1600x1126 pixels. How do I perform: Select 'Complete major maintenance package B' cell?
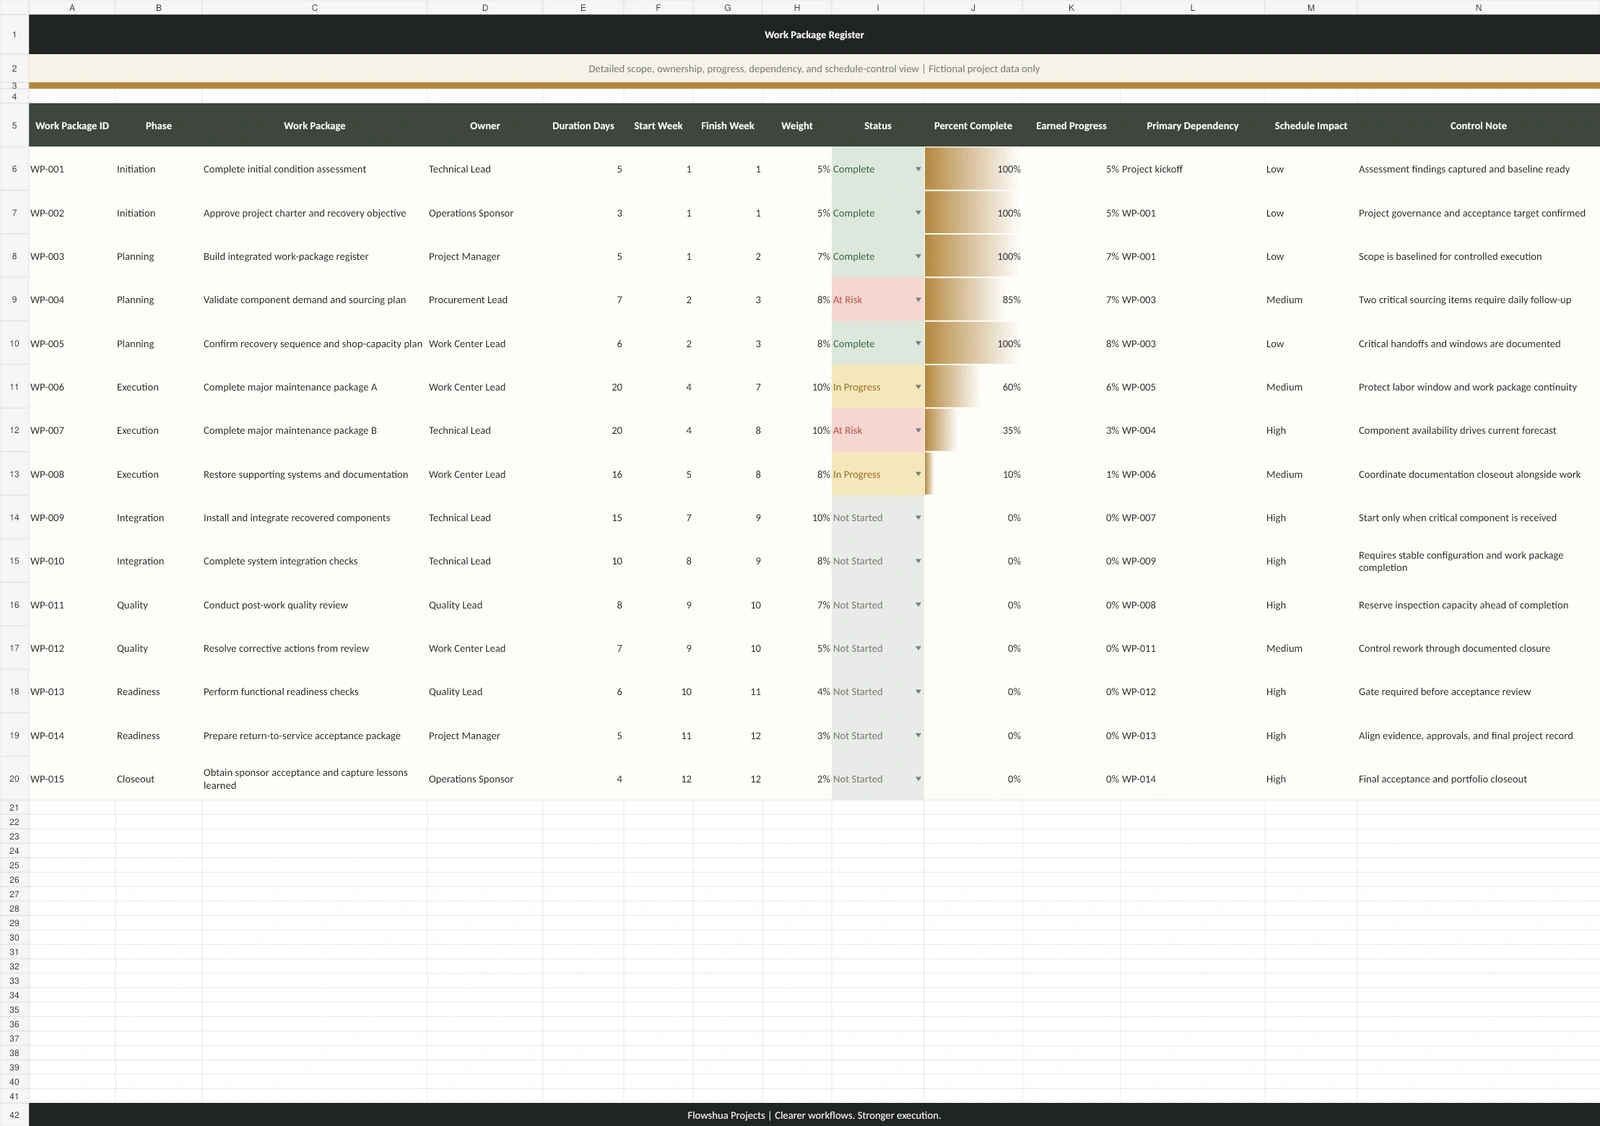pyautogui.click(x=314, y=431)
